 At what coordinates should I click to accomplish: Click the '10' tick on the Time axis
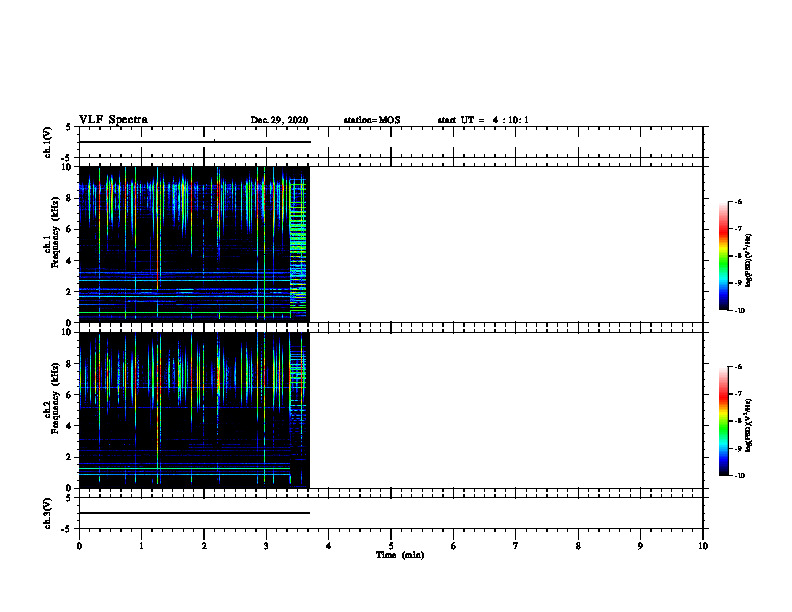(x=703, y=546)
